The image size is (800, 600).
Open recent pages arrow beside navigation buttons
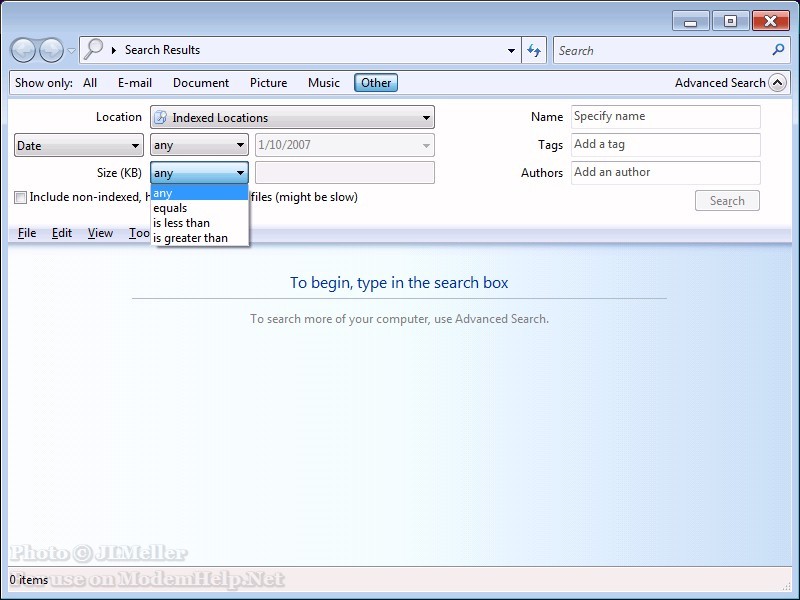pos(71,51)
